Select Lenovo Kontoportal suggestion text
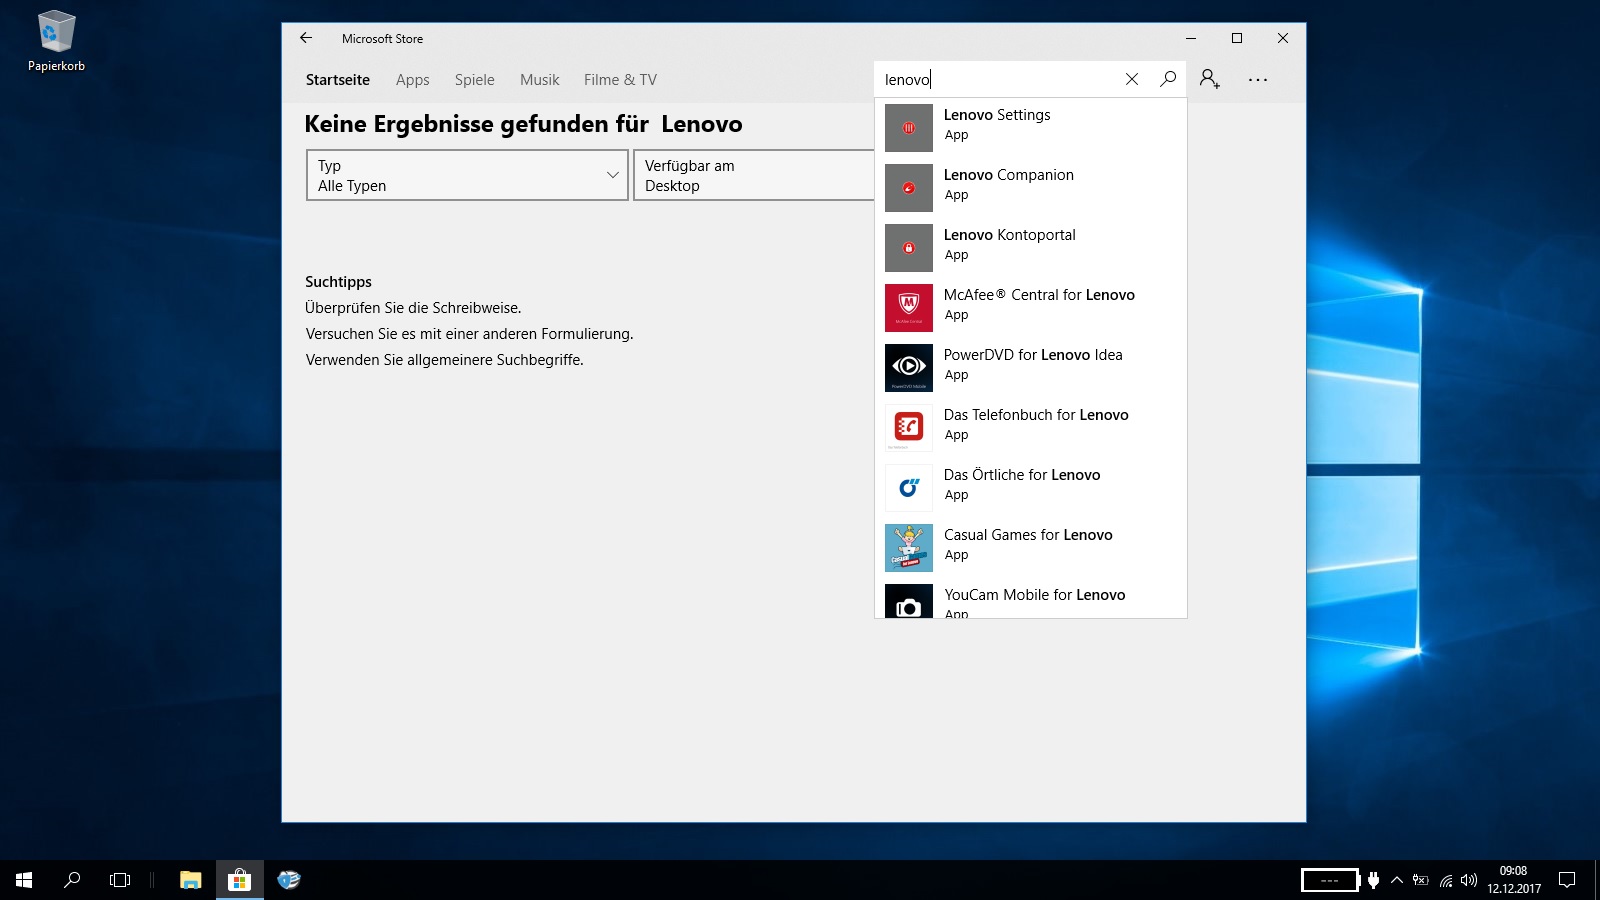The image size is (1600, 900). click(1010, 235)
